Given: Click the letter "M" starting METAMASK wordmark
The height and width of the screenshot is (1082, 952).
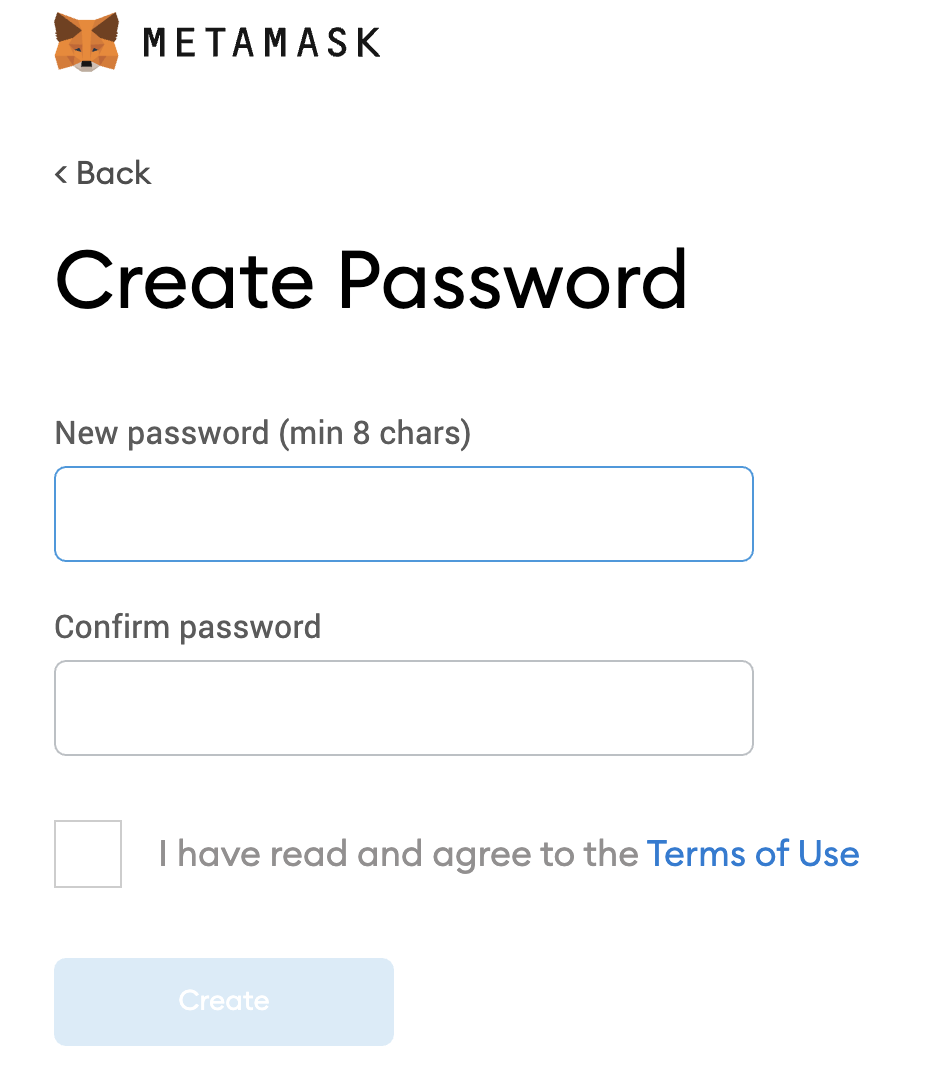Looking at the screenshot, I should click(157, 43).
